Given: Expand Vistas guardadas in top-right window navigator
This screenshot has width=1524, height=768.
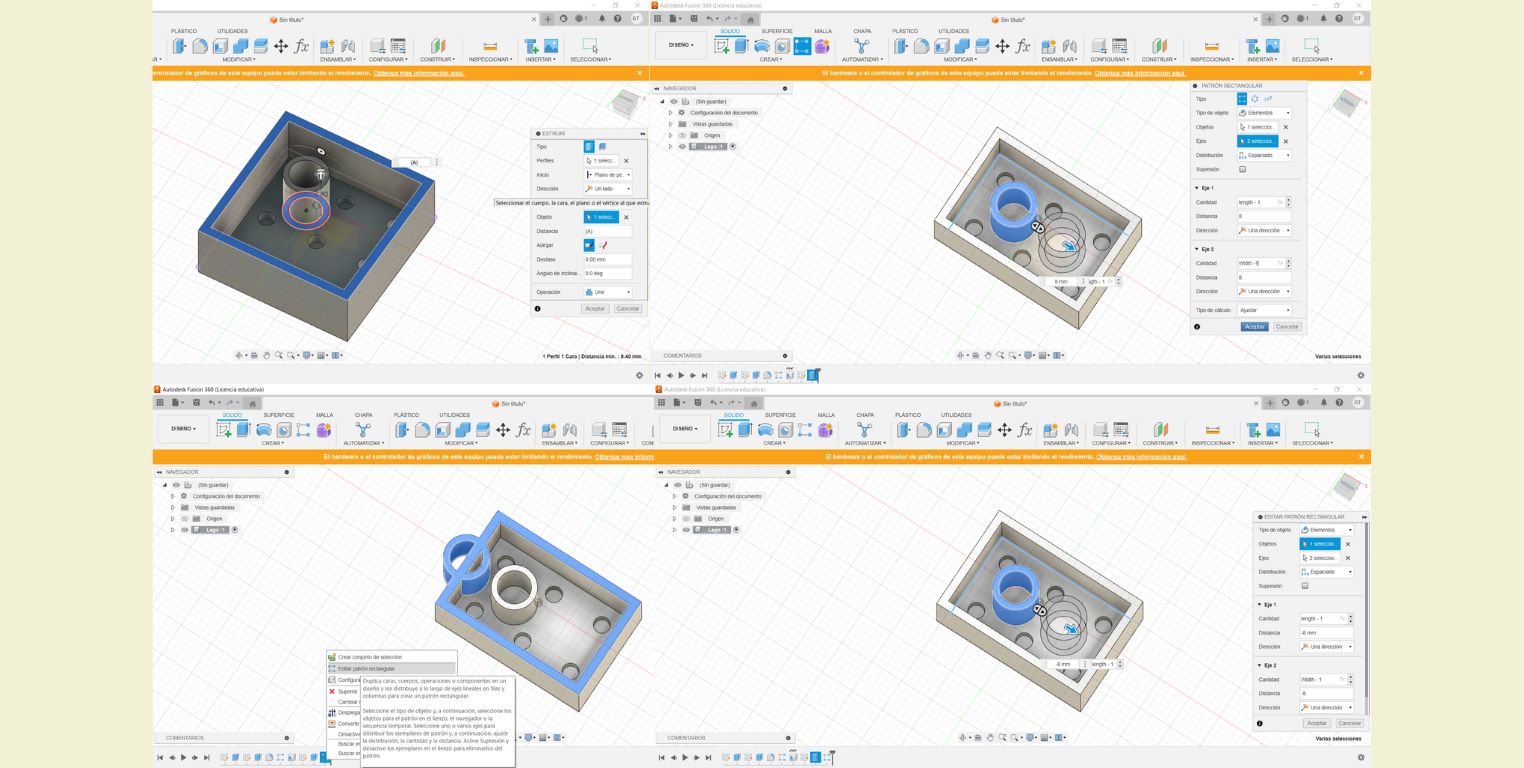Looking at the screenshot, I should click(x=671, y=124).
